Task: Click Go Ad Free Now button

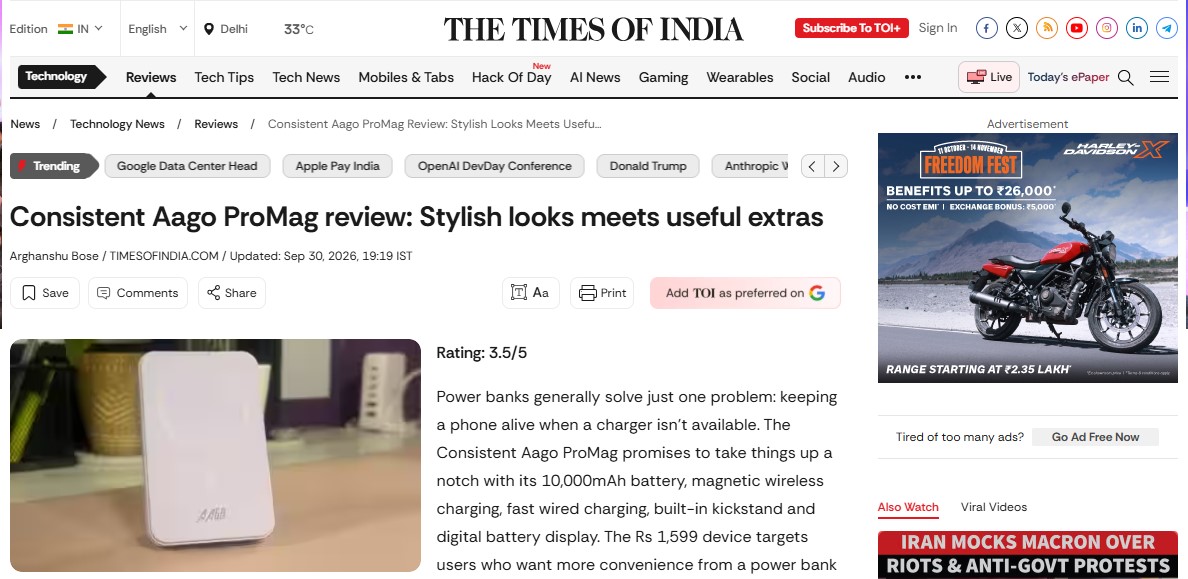Action: click(1095, 437)
